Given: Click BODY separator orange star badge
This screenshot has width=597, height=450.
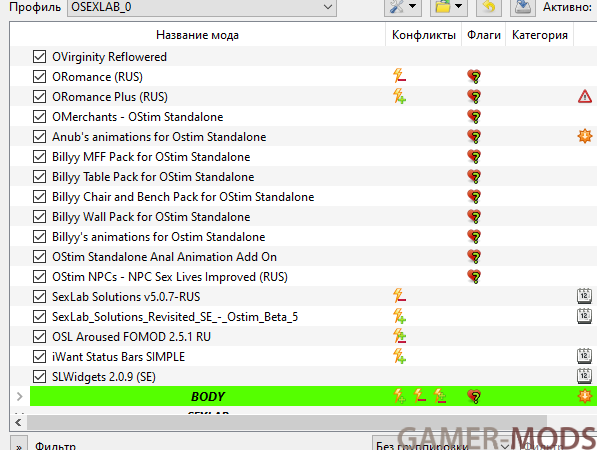Looking at the screenshot, I should (585, 396).
